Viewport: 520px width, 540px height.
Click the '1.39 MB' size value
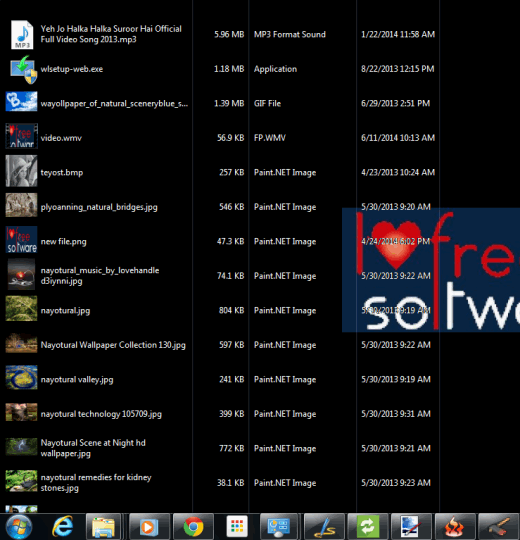[x=229, y=103]
